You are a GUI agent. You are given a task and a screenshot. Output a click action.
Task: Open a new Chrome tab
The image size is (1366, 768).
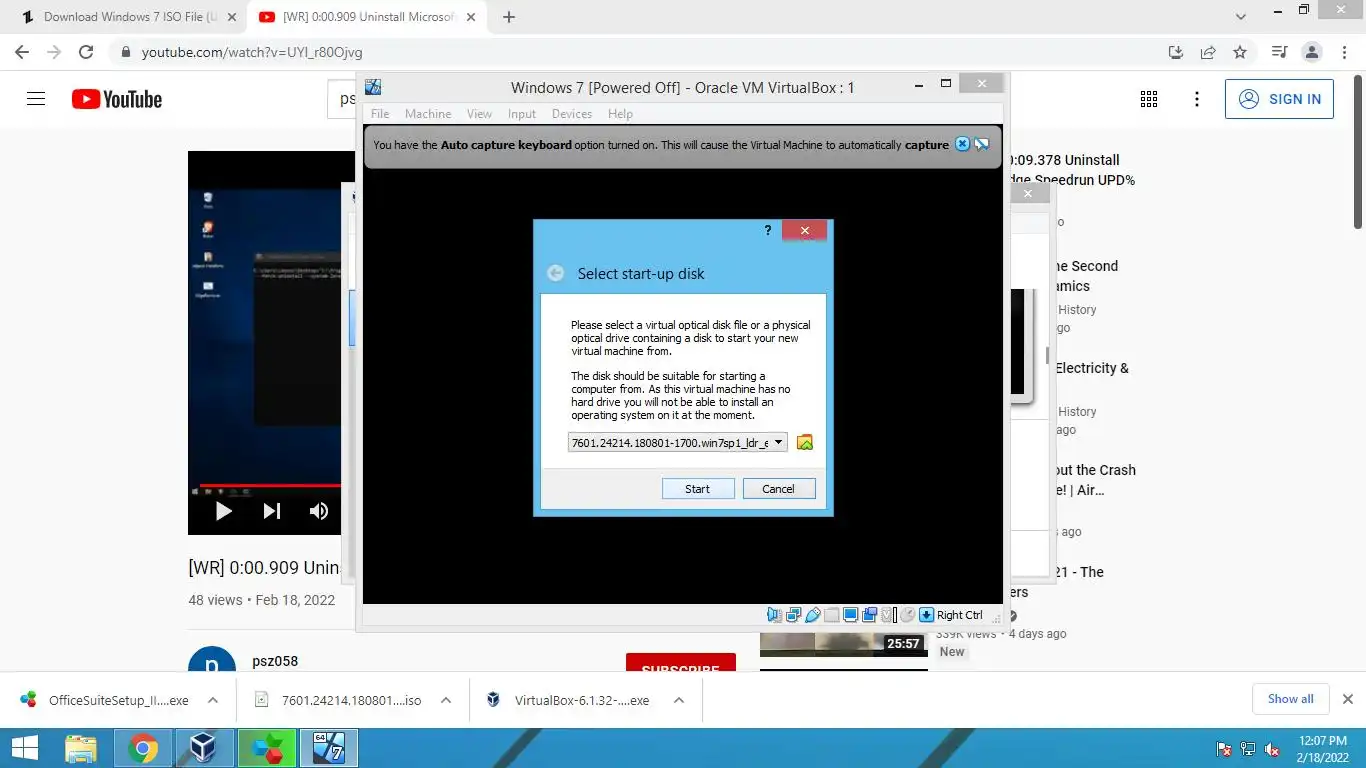coord(509,17)
